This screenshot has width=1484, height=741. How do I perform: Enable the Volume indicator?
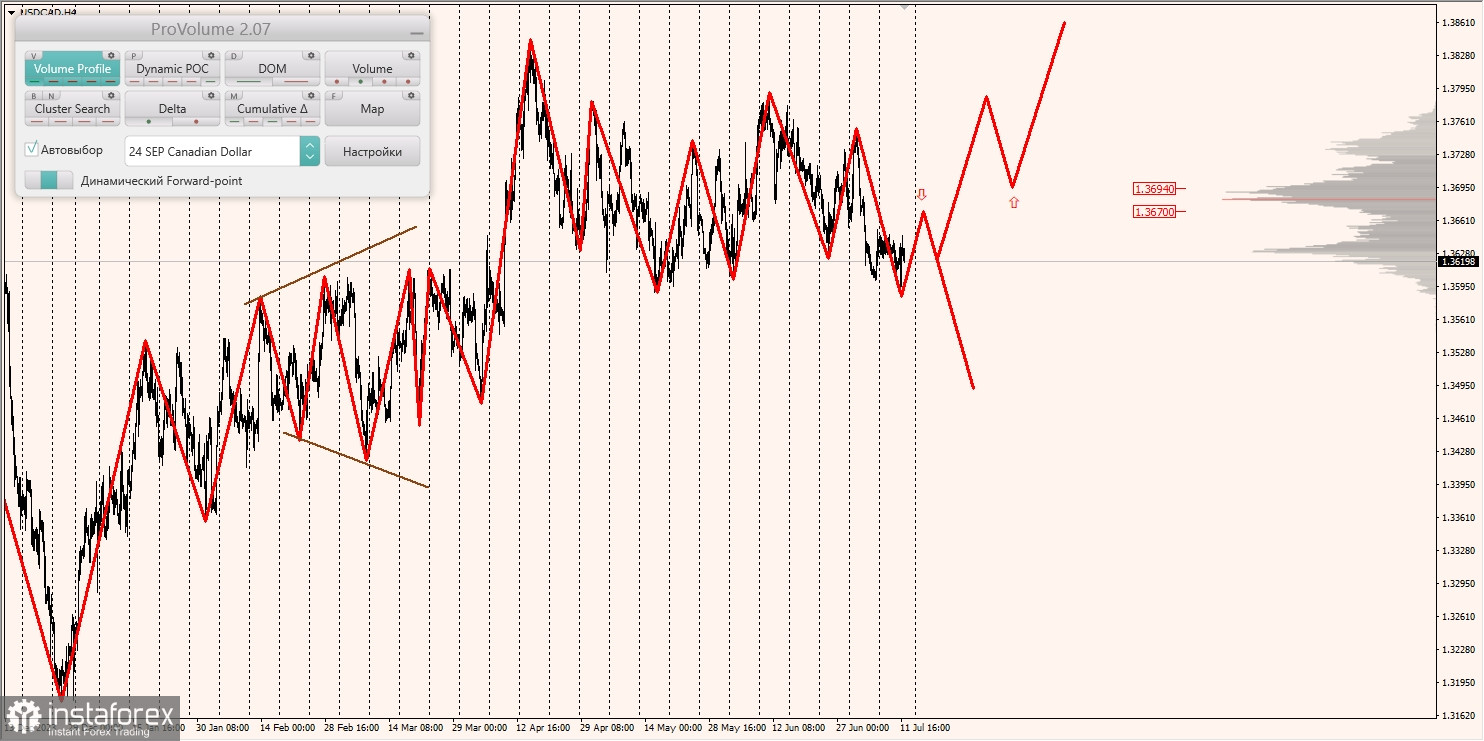click(372, 68)
